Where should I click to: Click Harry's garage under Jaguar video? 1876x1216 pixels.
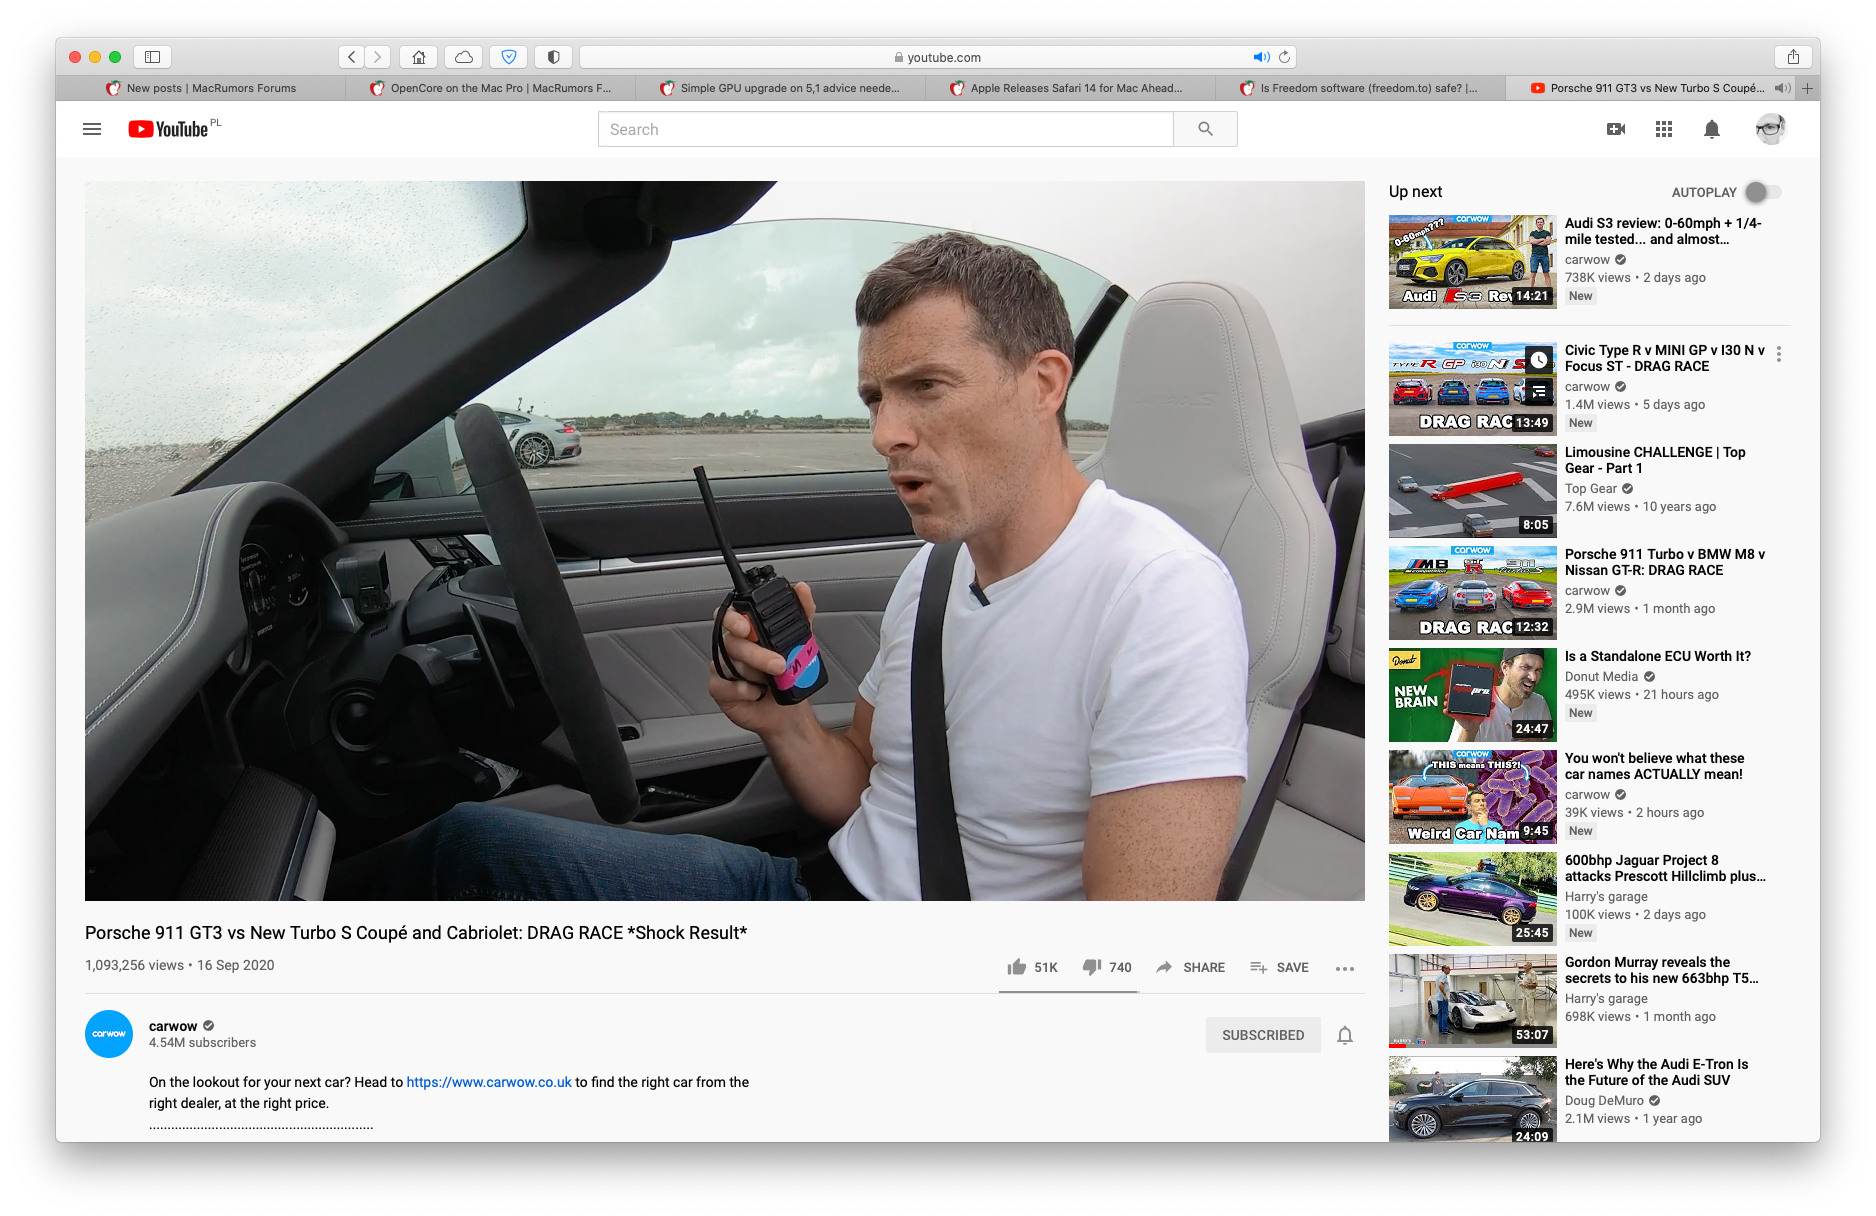click(x=1606, y=897)
